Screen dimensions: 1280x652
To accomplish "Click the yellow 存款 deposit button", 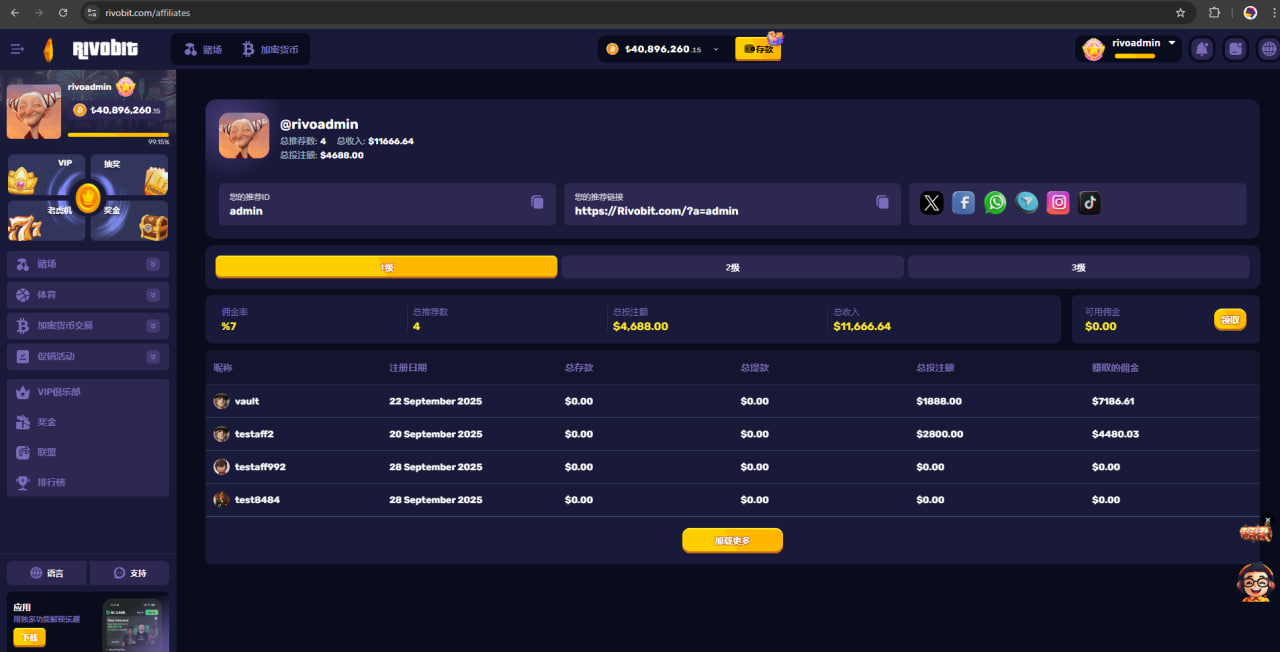I will (757, 49).
